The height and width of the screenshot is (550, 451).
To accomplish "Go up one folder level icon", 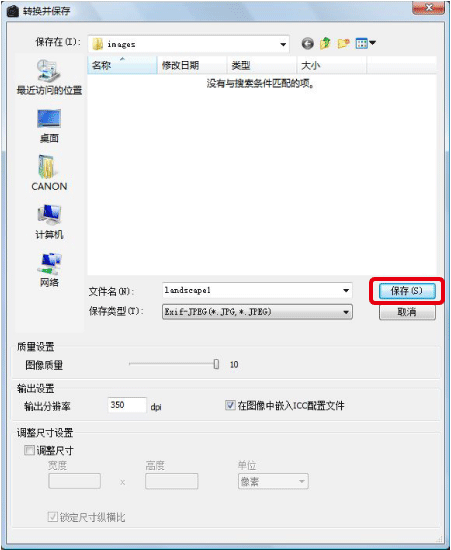I will click(325, 43).
